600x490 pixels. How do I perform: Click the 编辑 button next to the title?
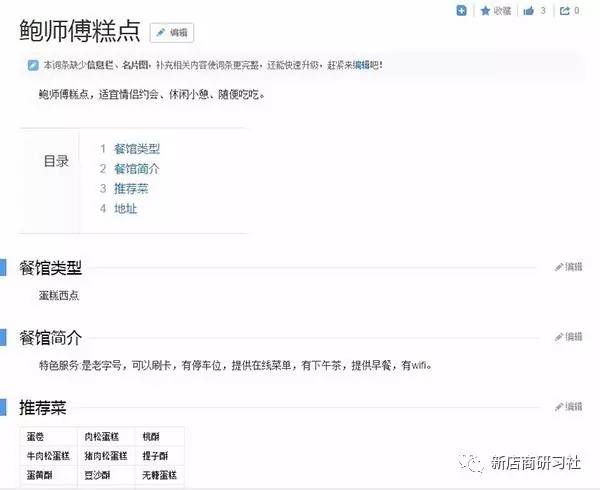coord(172,33)
